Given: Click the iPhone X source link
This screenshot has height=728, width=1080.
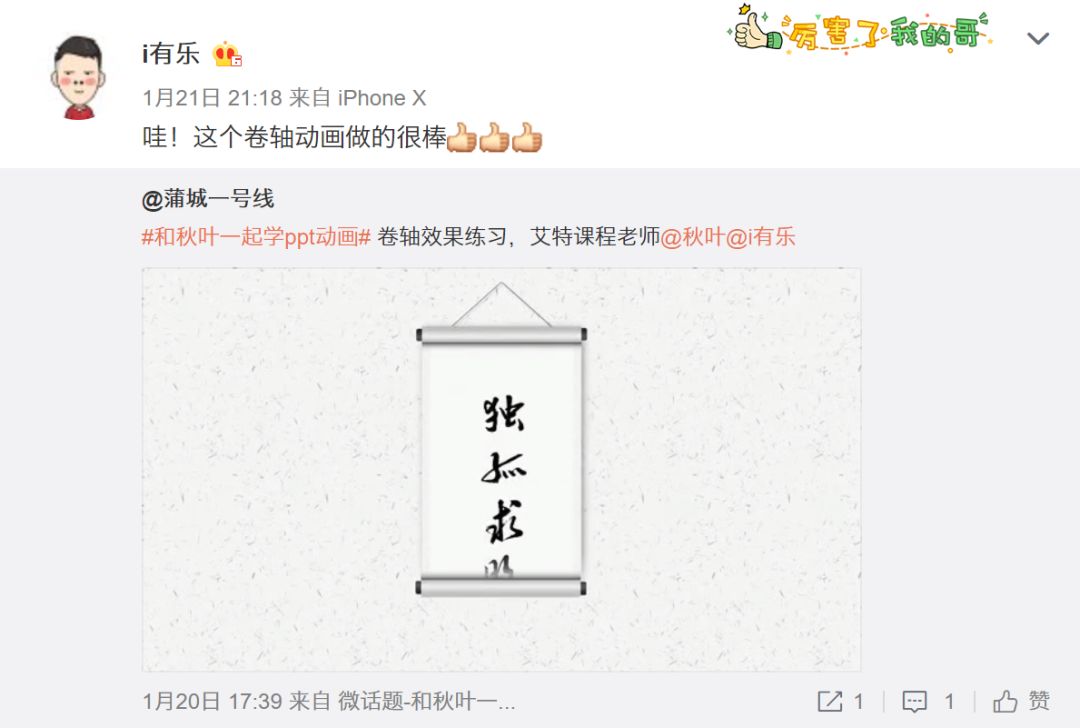Looking at the screenshot, I should click(x=382, y=98).
